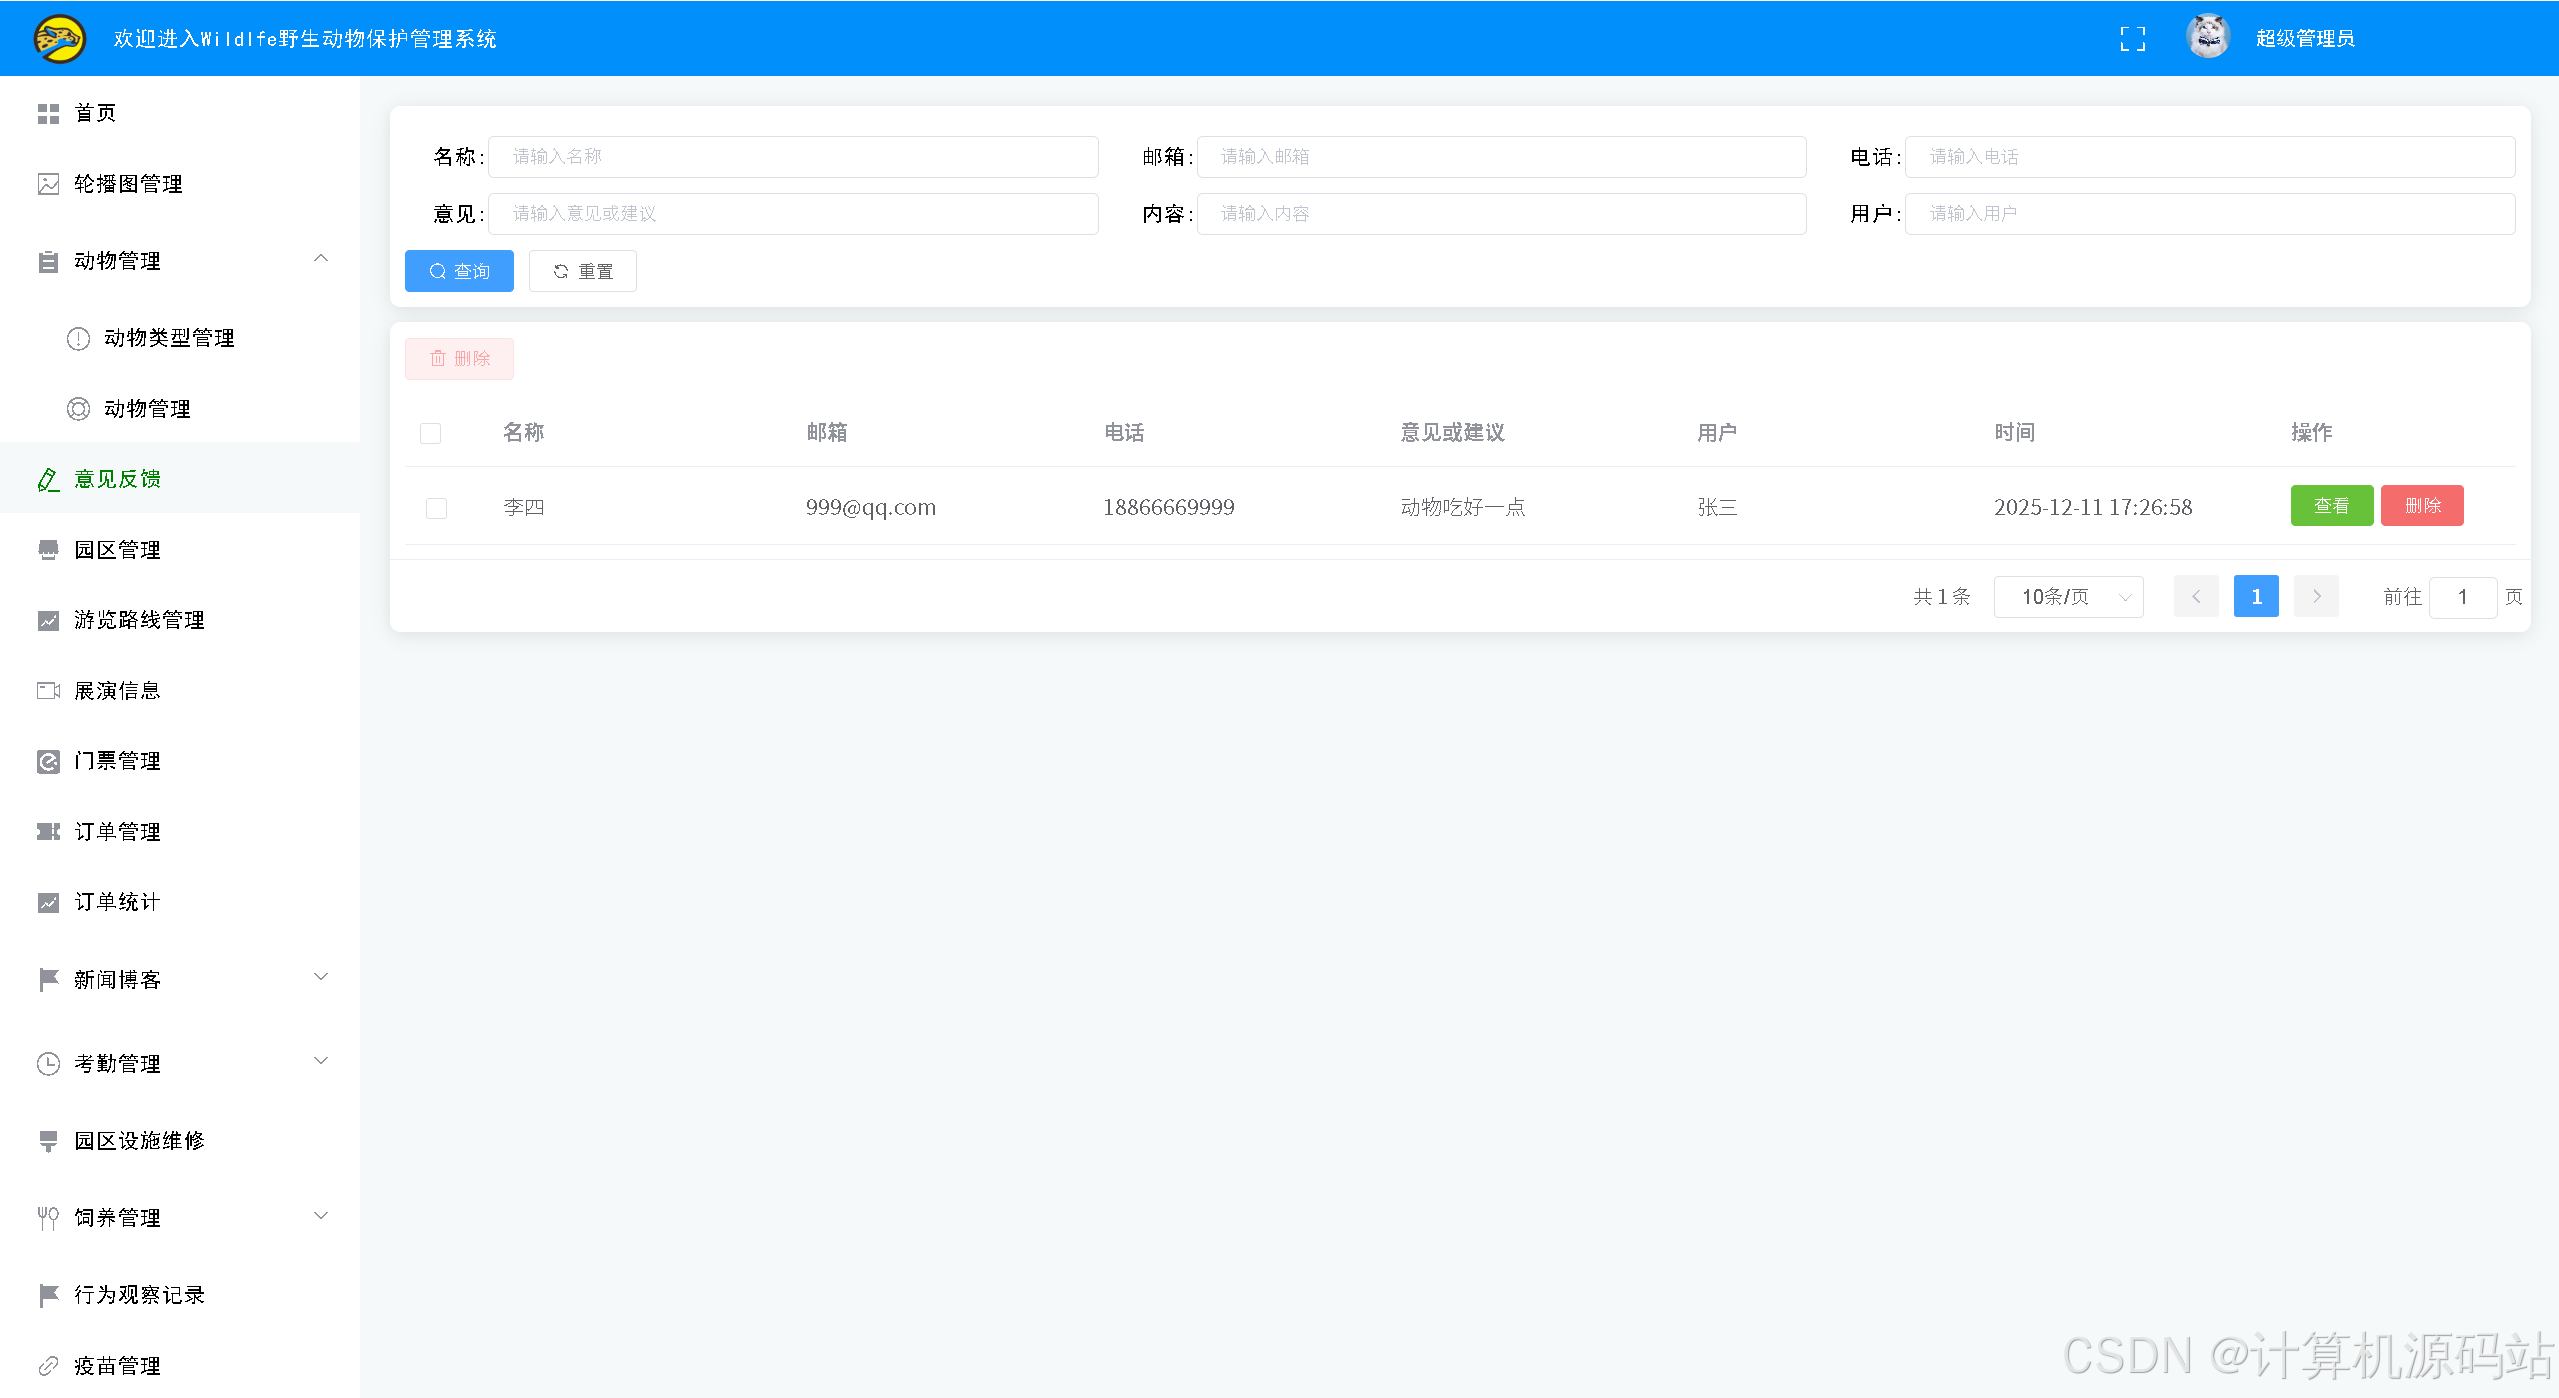The image size is (2559, 1398).
Task: Click the green 查看 button for 李四
Action: 2332,506
